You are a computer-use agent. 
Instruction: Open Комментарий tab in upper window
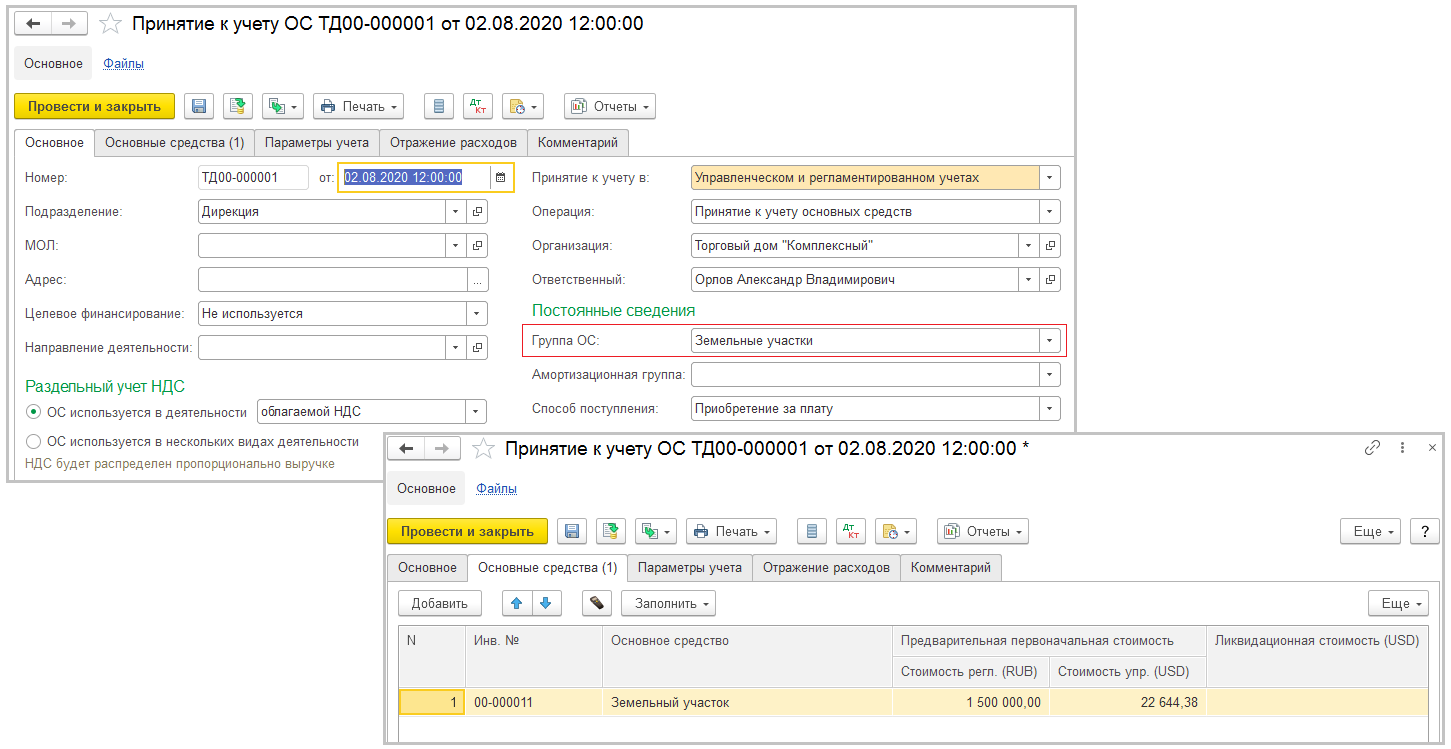pyautogui.click(x=579, y=143)
